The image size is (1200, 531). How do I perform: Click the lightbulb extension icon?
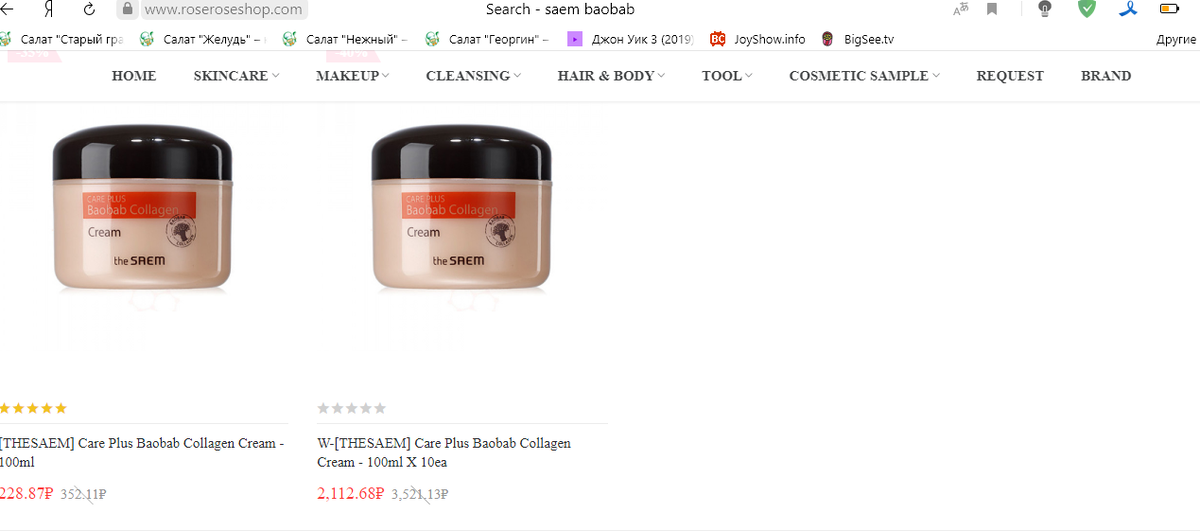click(1045, 9)
